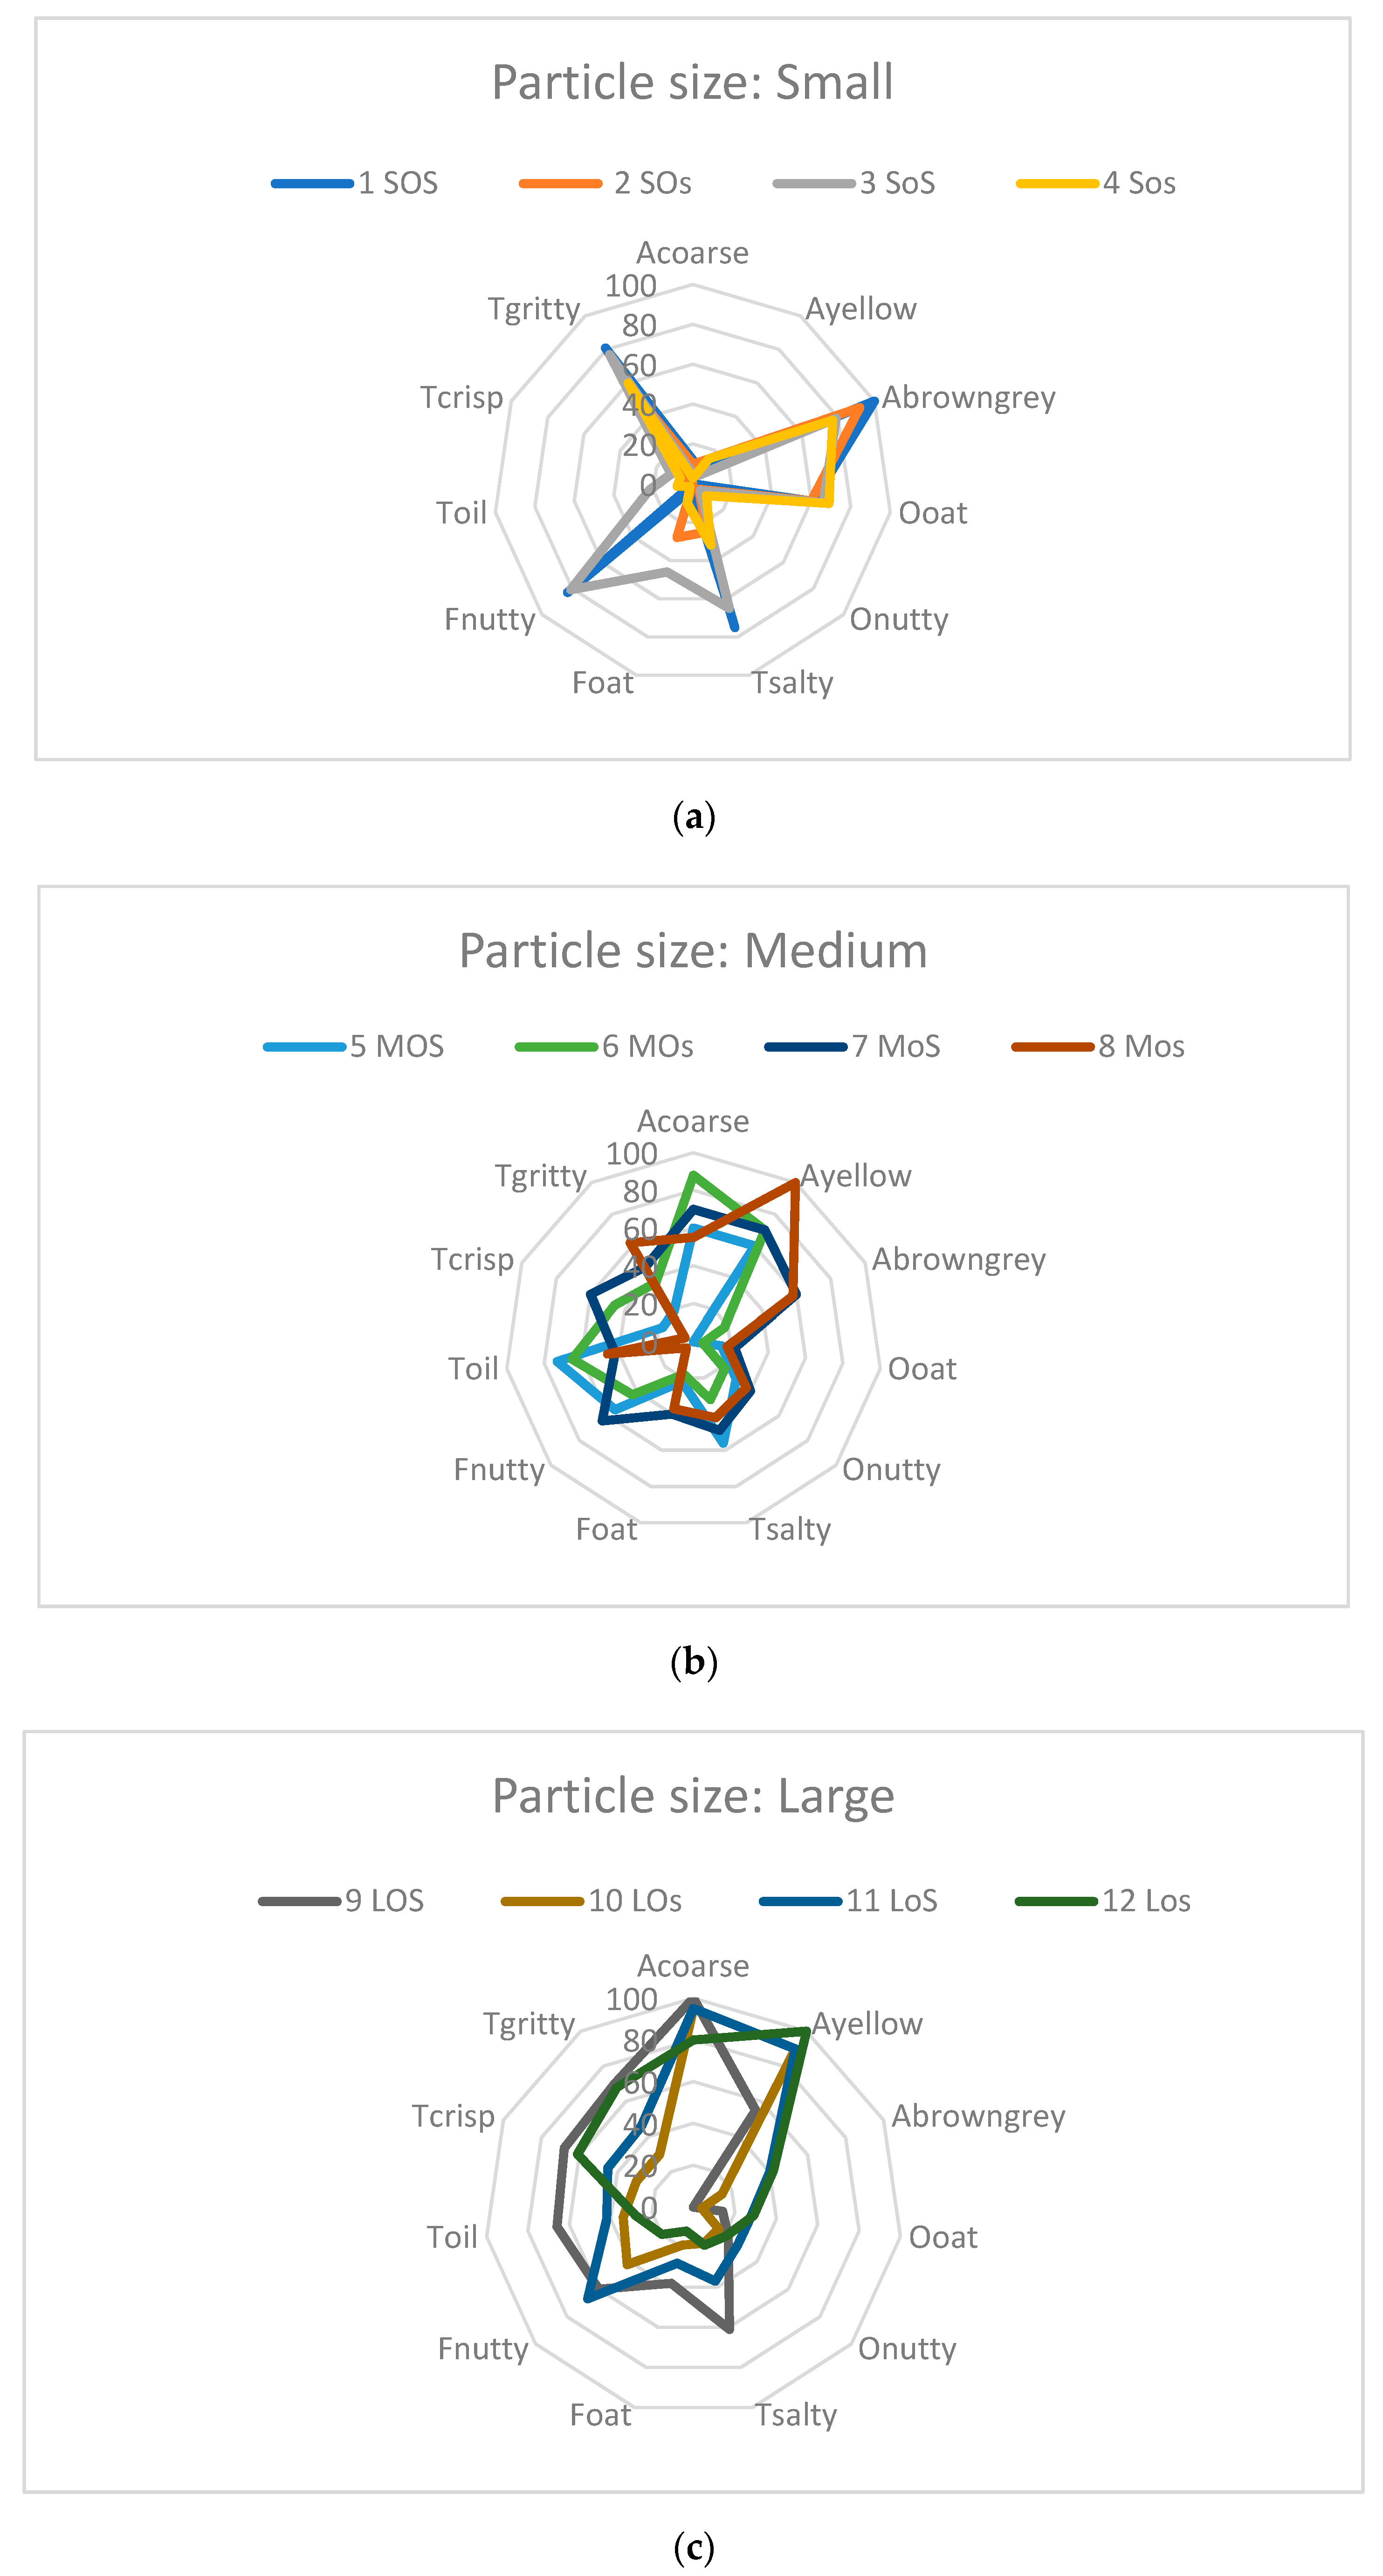The image size is (1383, 2576).
Task: Click the 12 Los dark green legend line
Action: coord(1056,1901)
